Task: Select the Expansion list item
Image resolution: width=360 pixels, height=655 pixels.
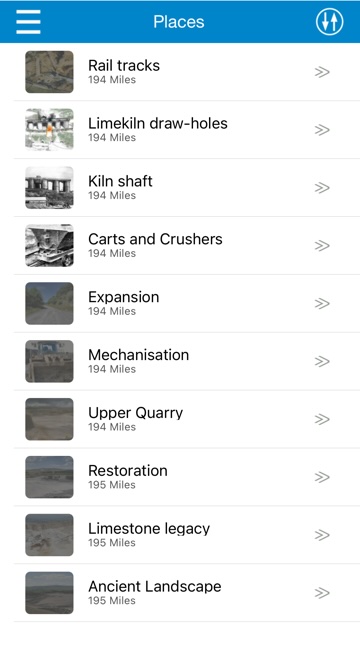Action: pos(187,303)
